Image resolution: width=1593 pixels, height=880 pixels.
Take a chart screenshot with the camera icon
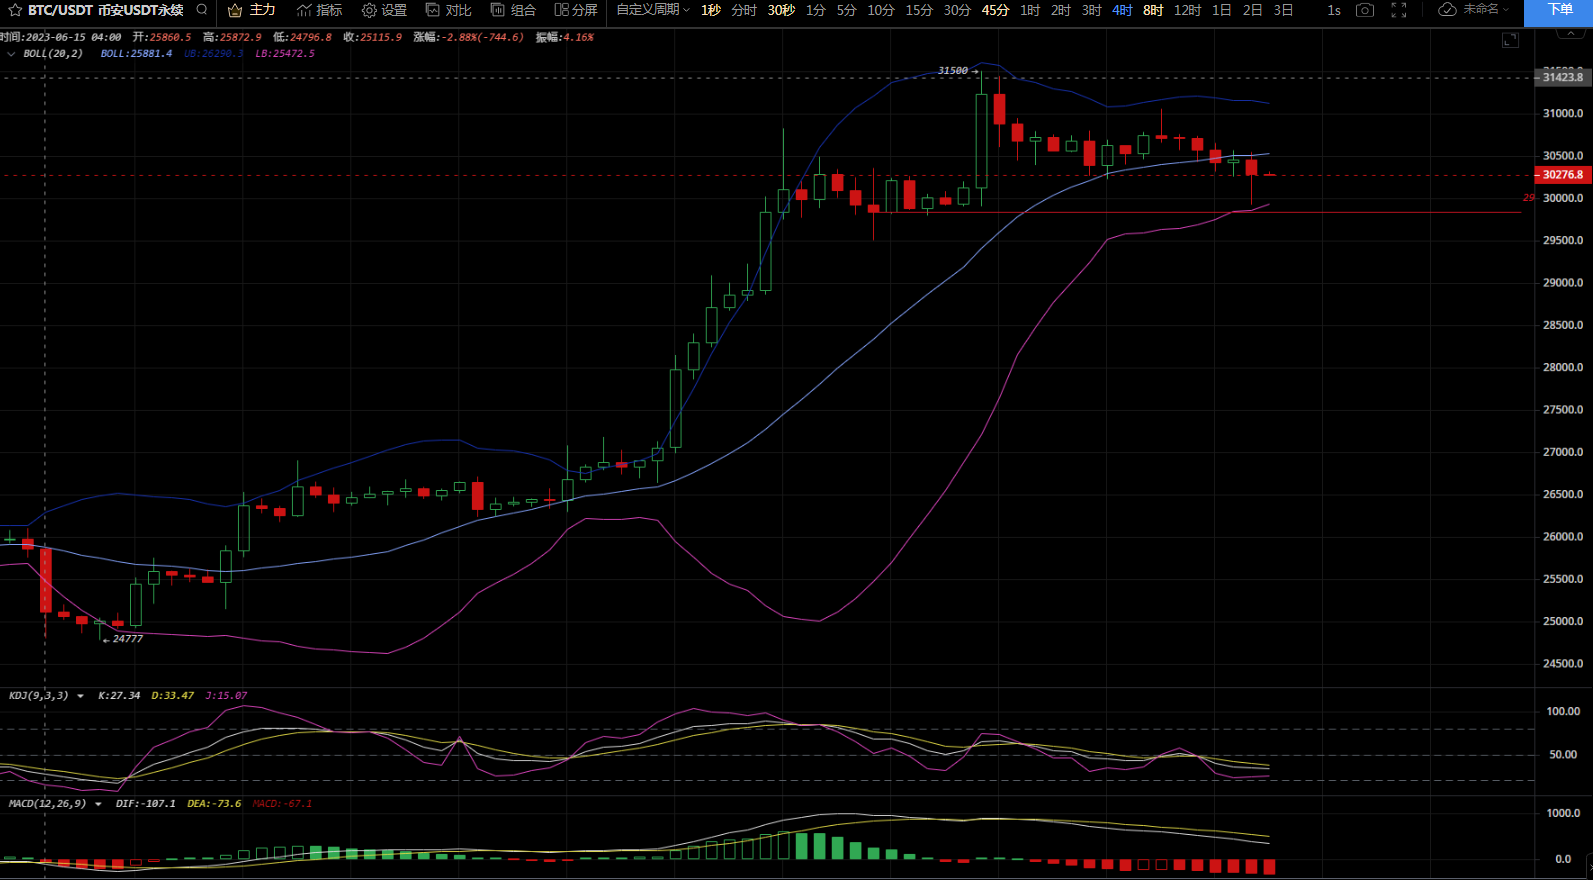[1365, 10]
